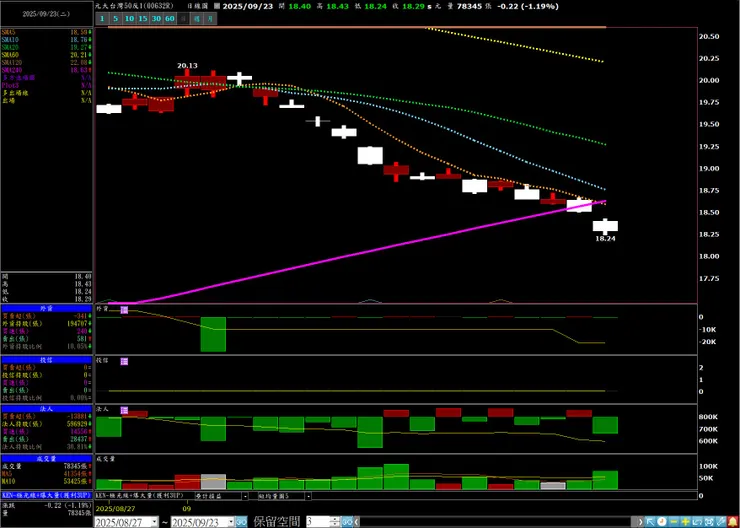Open the settings icon in the 法人 chart panel
Viewport: 740px width, 528px height.
click(124, 410)
